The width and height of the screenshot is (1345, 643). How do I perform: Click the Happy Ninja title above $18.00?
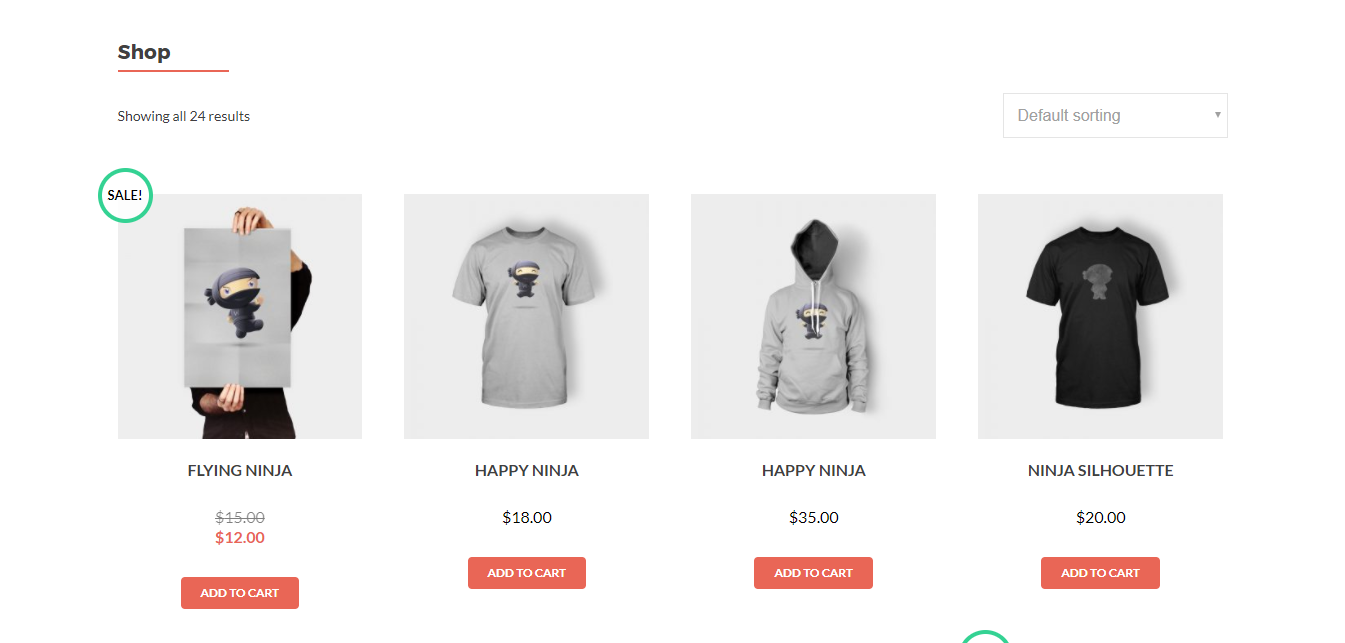[x=527, y=470]
